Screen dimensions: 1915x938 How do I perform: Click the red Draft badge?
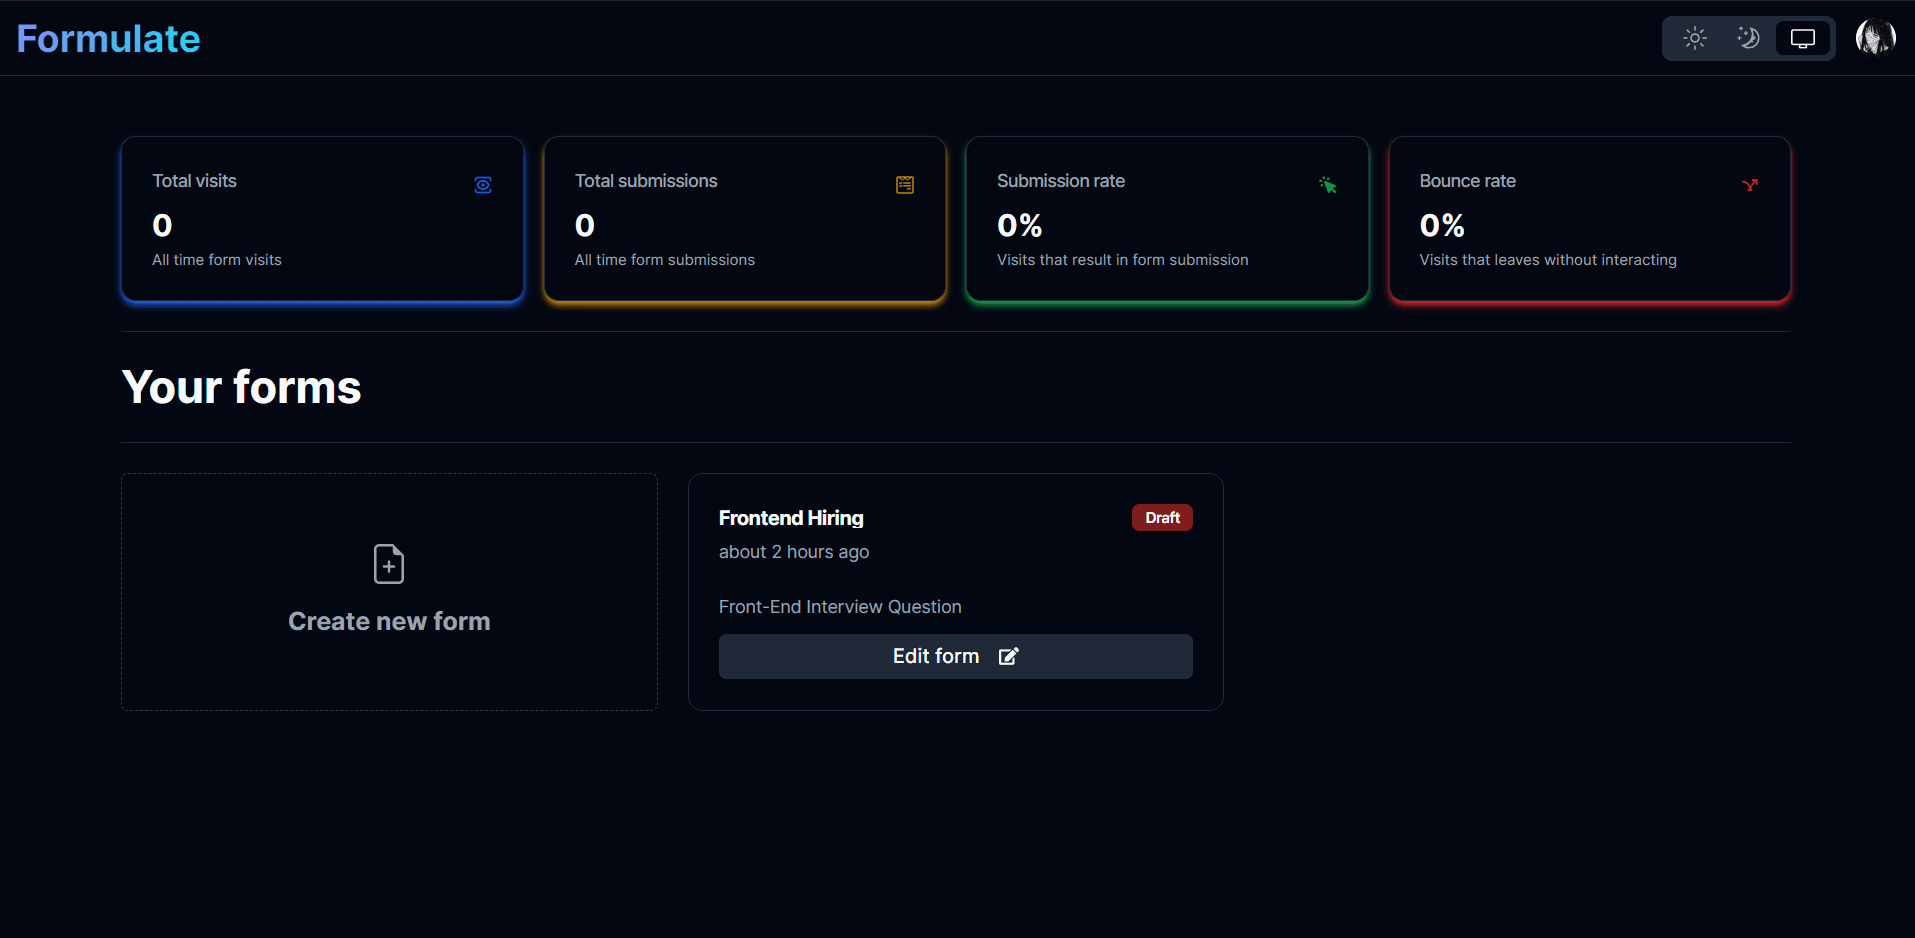pos(1162,518)
